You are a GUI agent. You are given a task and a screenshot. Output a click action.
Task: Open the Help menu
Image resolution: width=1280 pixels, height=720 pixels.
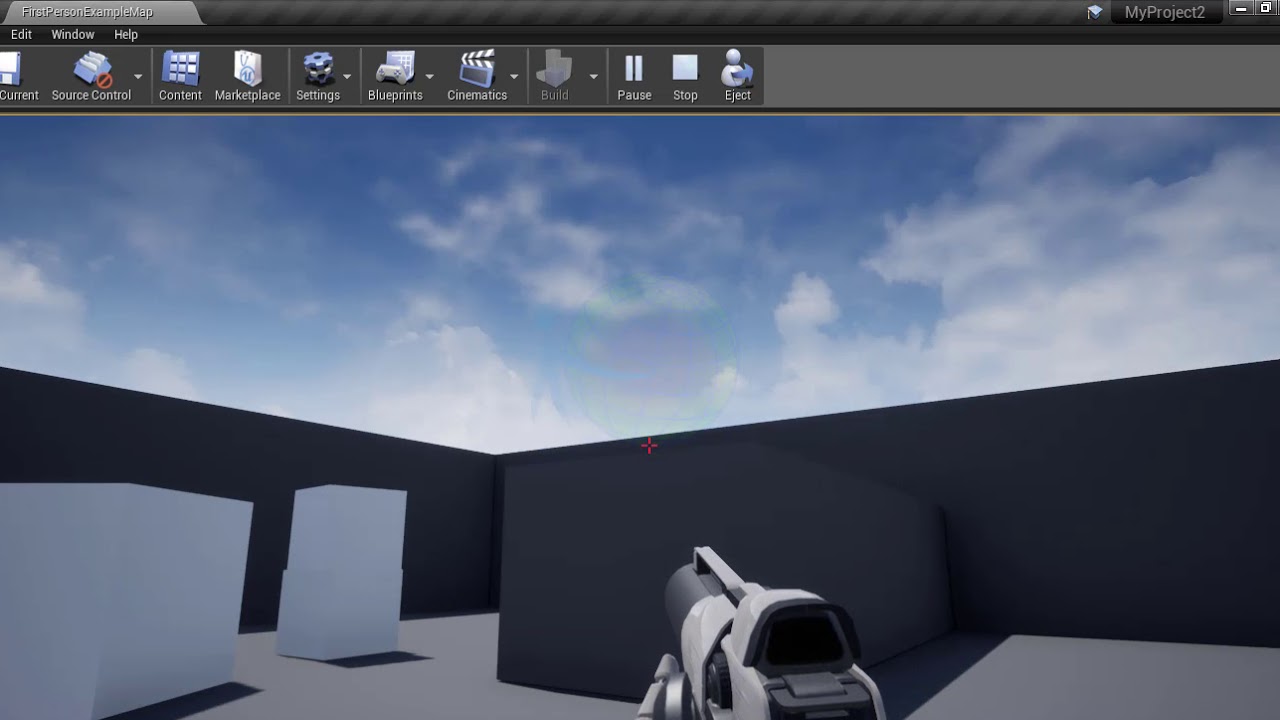(x=126, y=34)
